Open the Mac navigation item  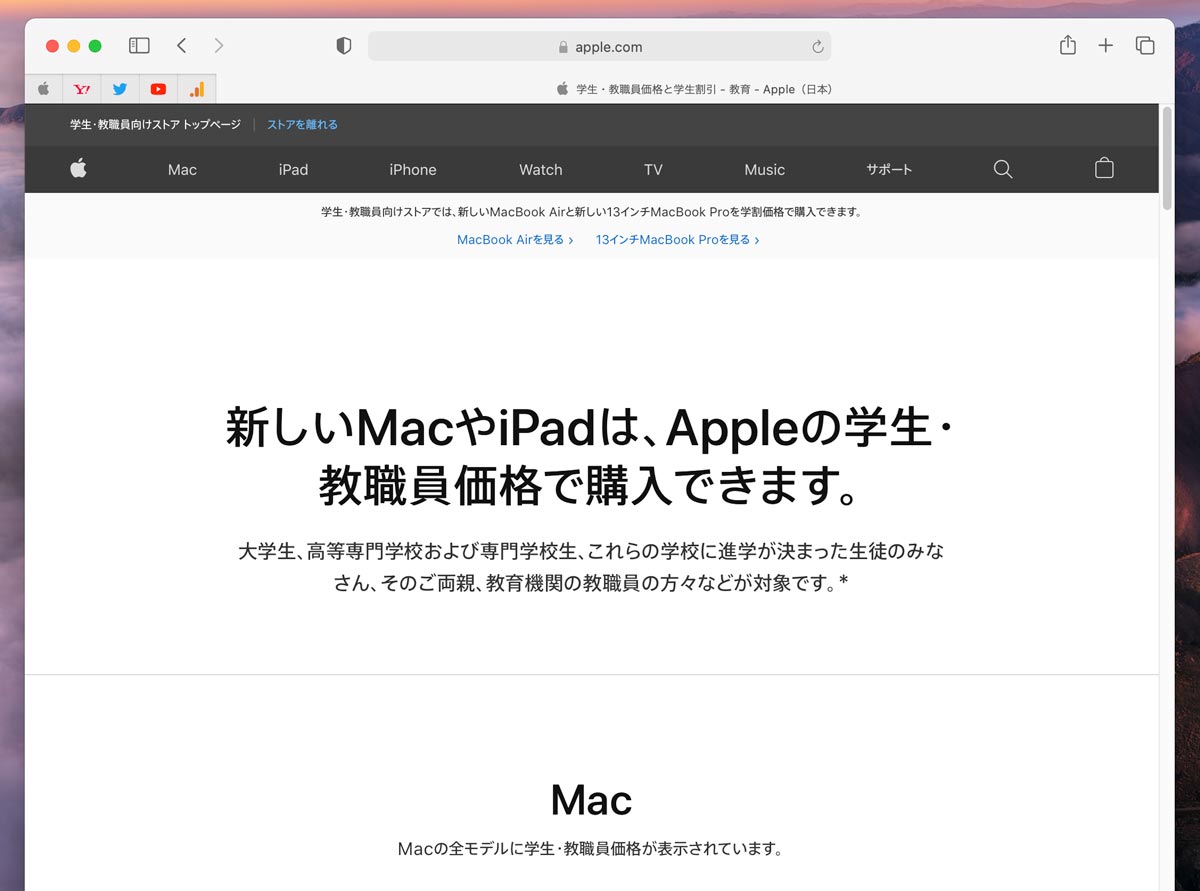(x=182, y=170)
